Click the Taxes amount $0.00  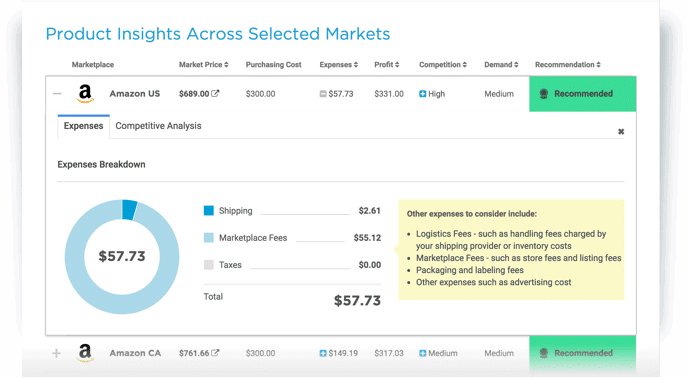pyautogui.click(x=370, y=265)
